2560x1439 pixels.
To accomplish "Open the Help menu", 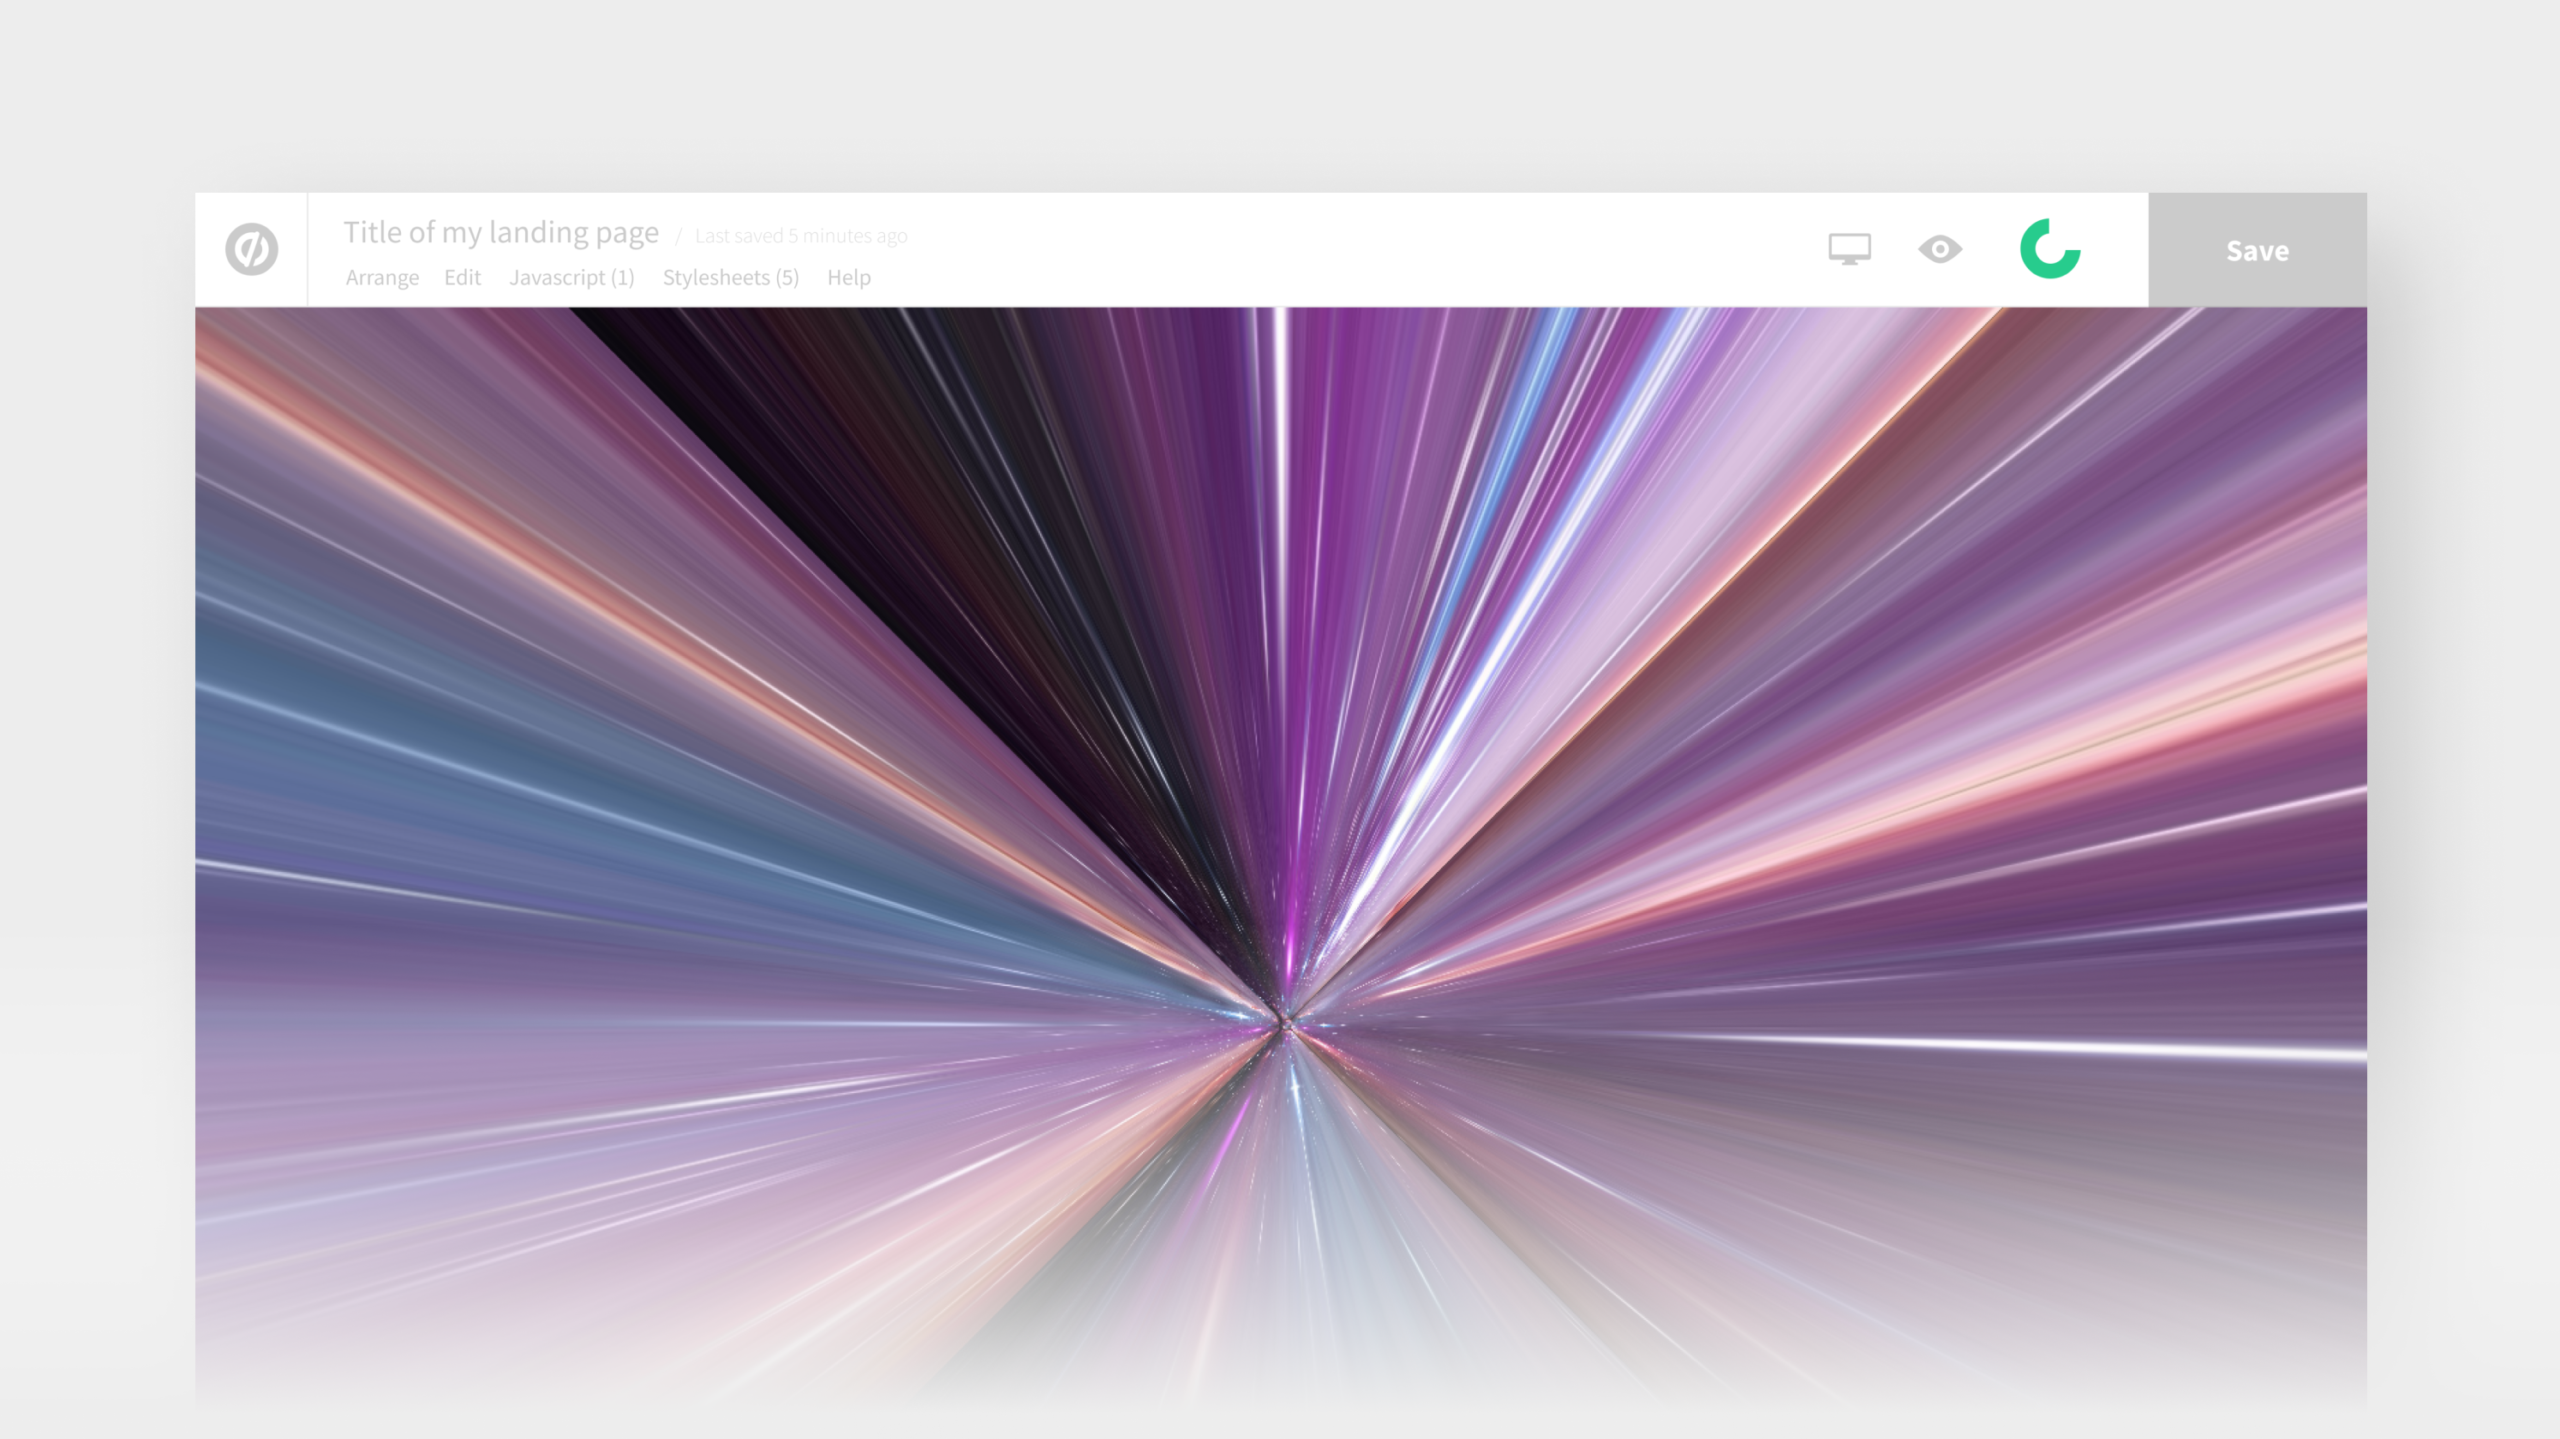I will coord(848,277).
